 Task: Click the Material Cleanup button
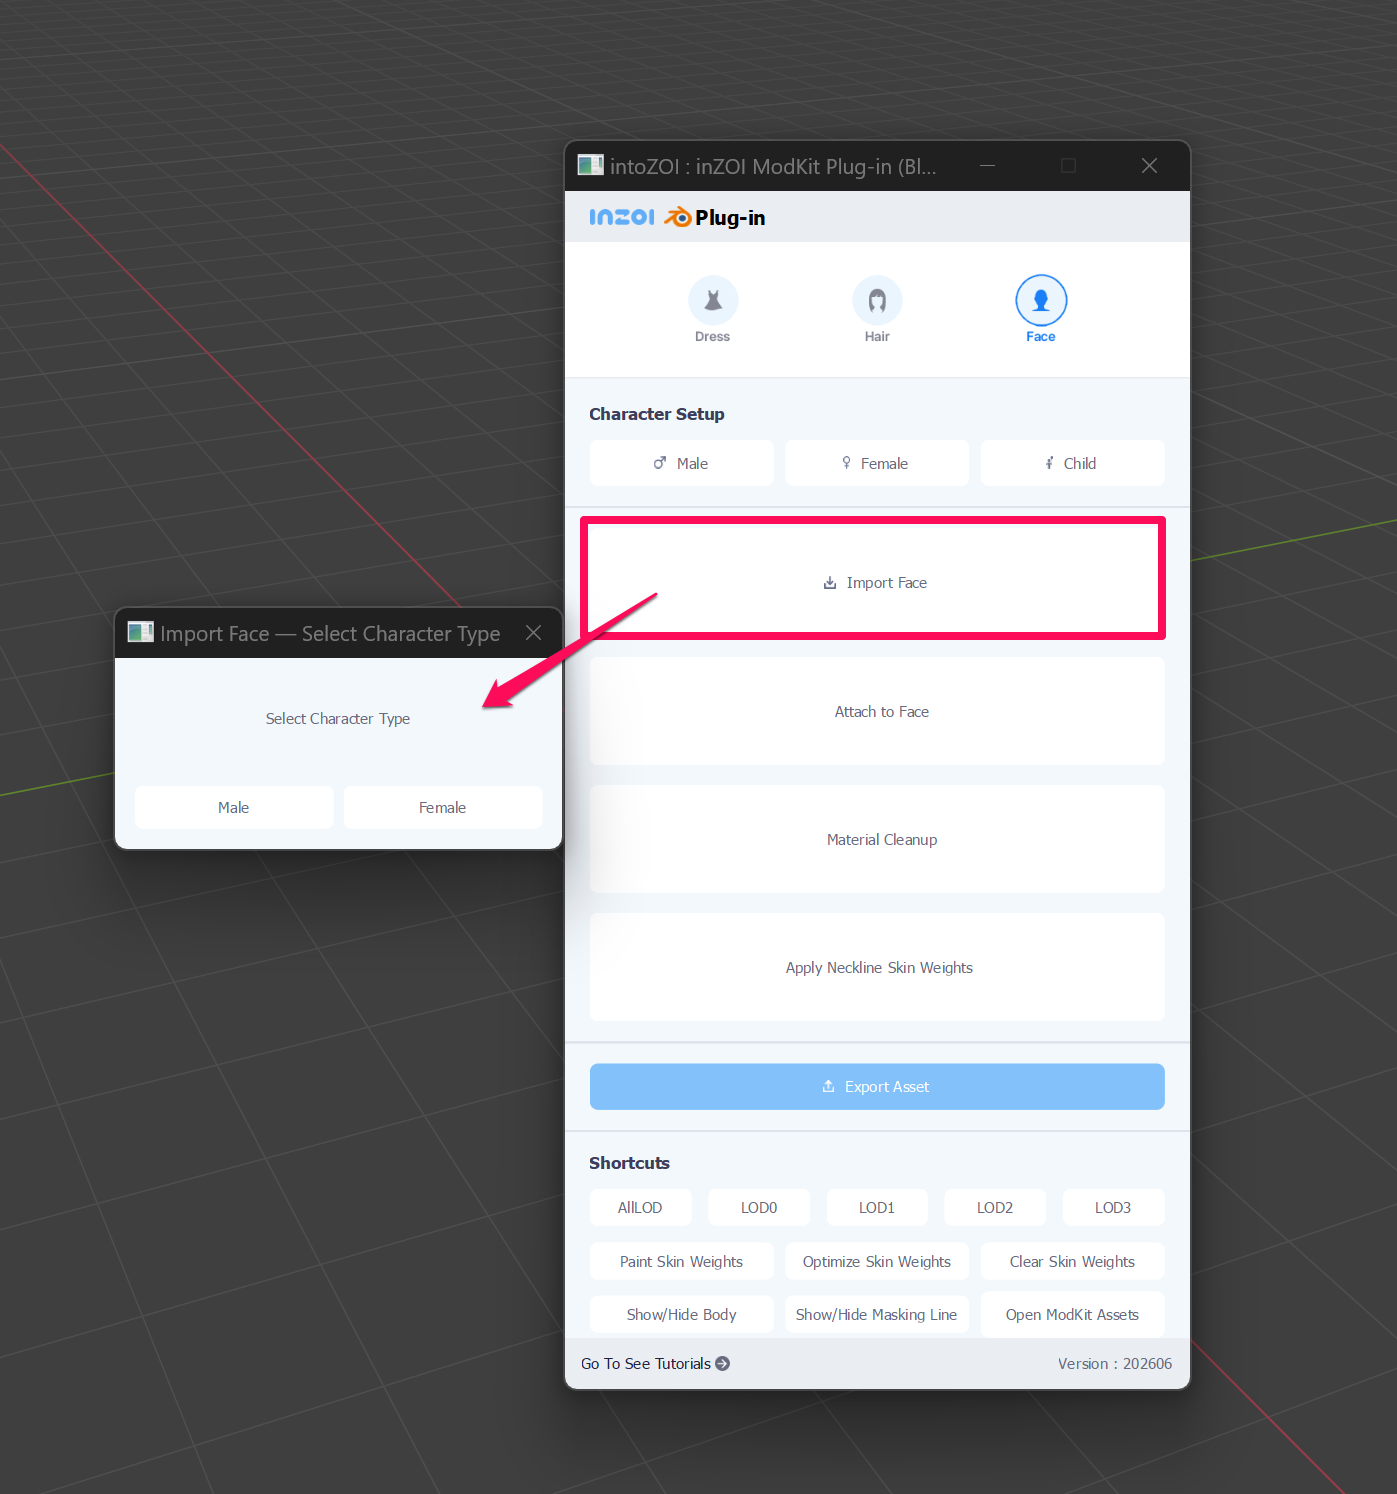[x=877, y=839]
